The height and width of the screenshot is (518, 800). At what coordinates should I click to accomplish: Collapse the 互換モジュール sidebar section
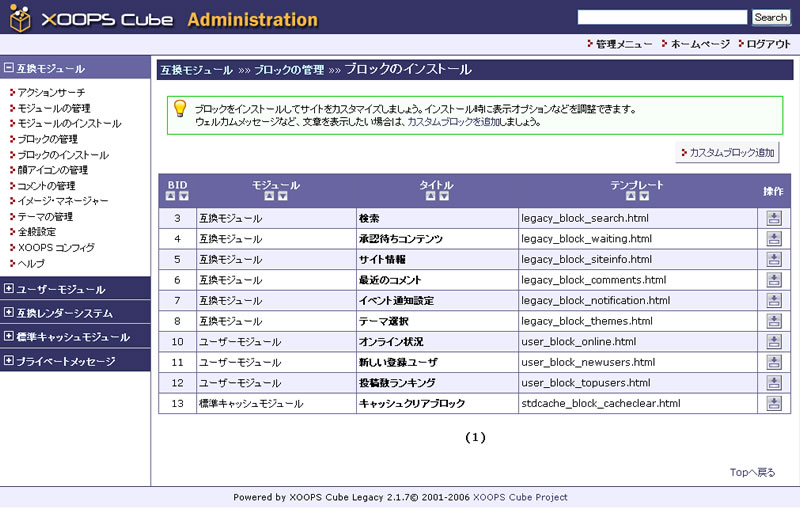[9, 68]
